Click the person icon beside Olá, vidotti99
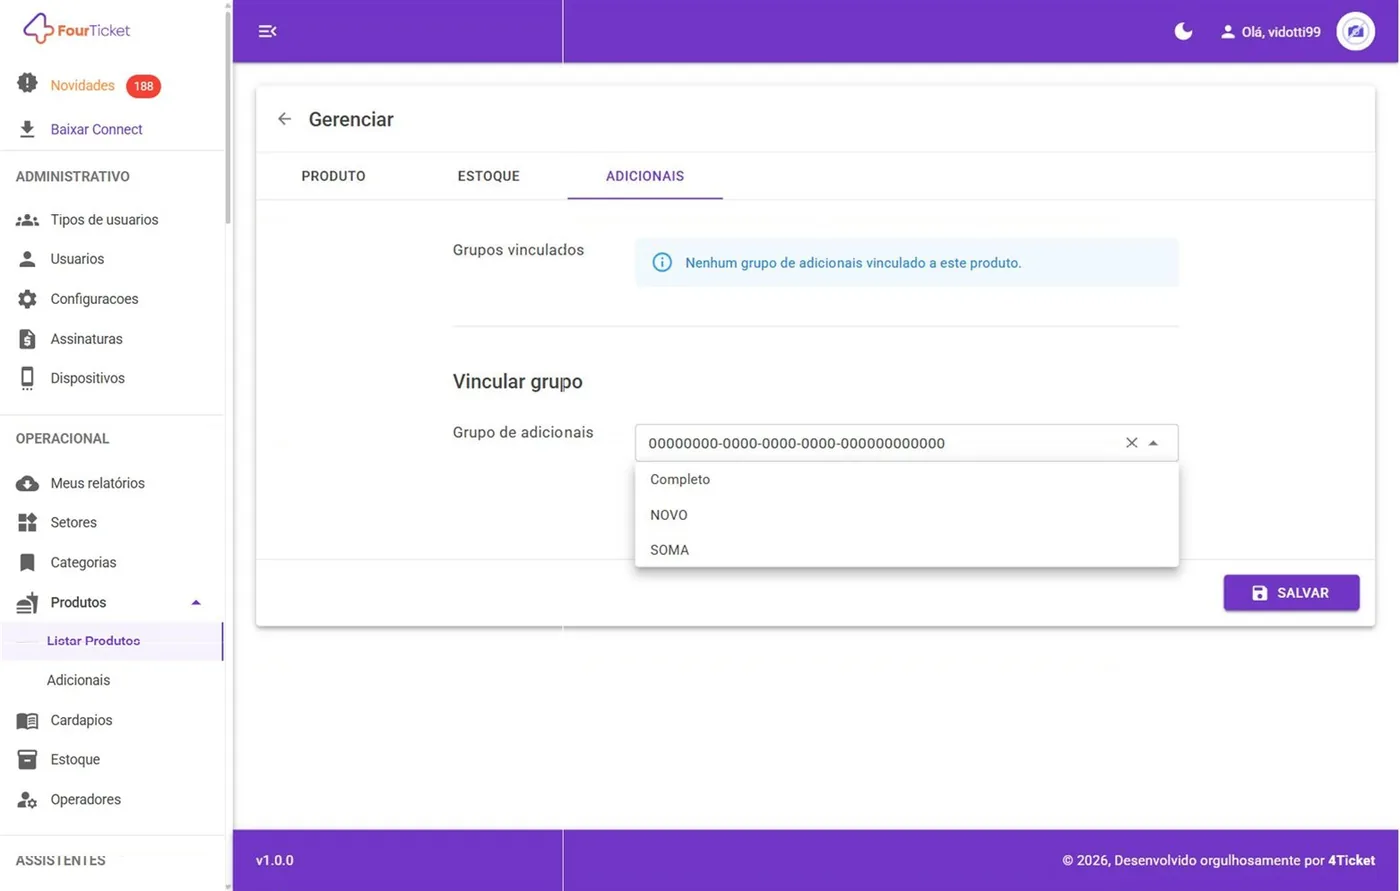The height and width of the screenshot is (891, 1400). coord(1228,32)
